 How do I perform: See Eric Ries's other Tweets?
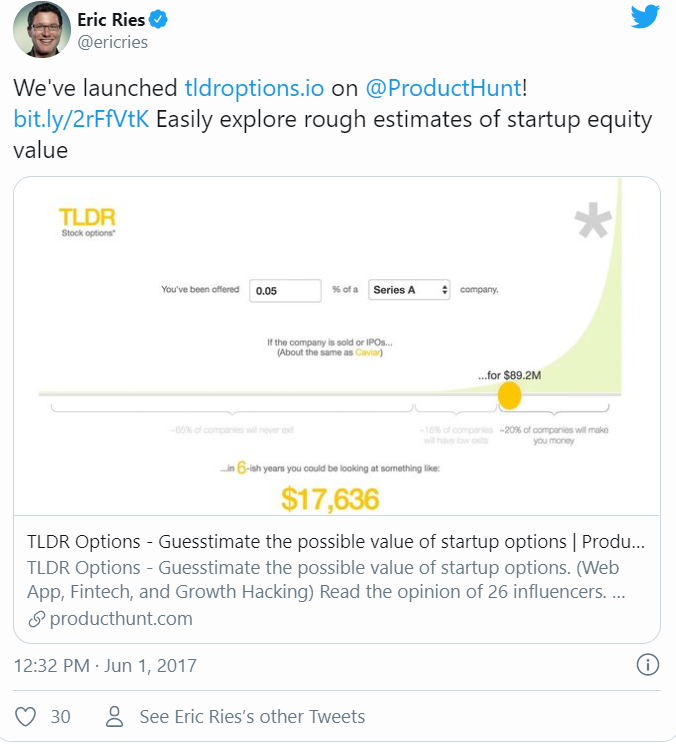(252, 716)
